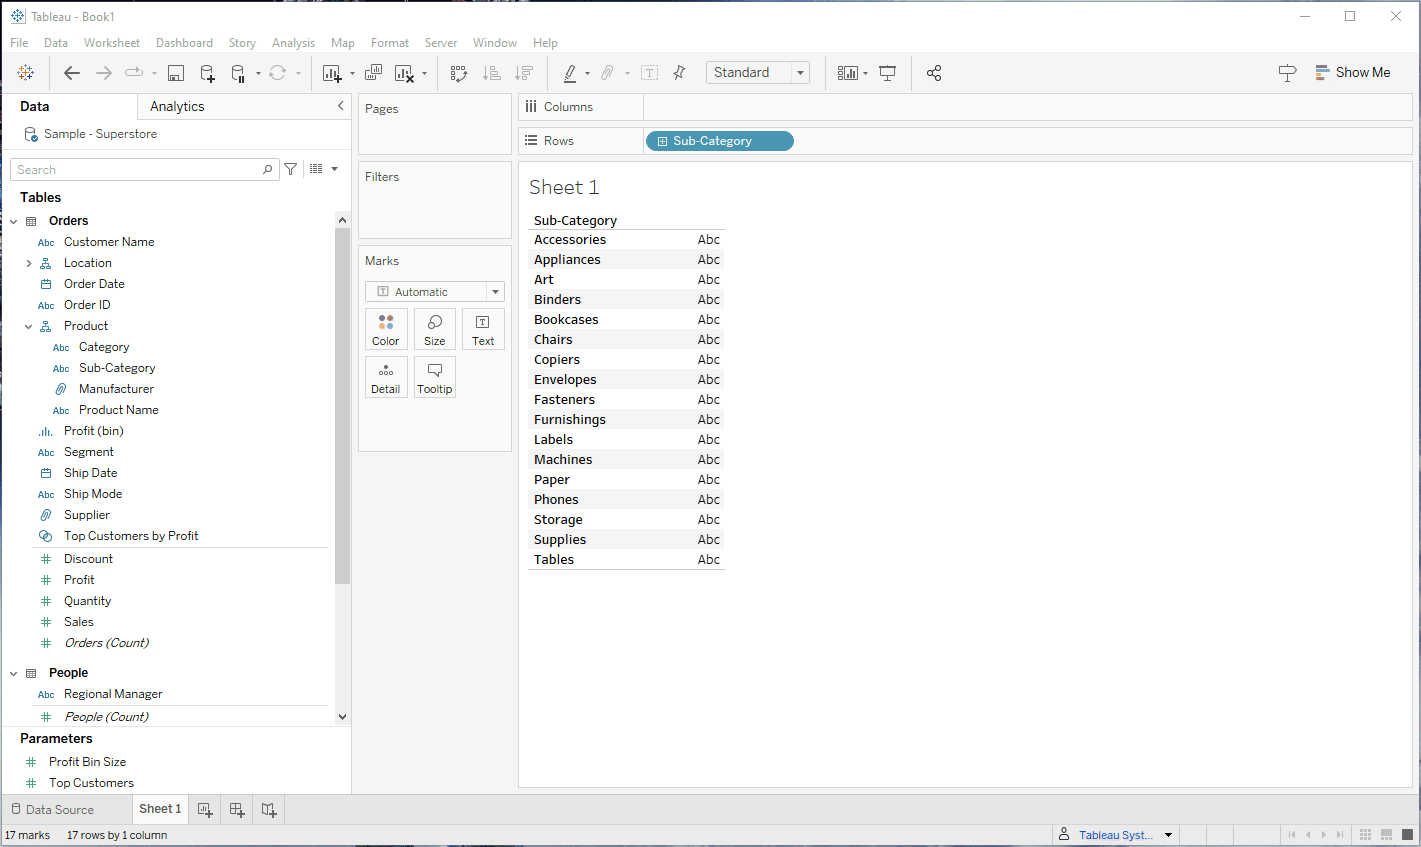Click the Search field in Data pane
Screen dimensions: 1421x847
click(x=136, y=170)
